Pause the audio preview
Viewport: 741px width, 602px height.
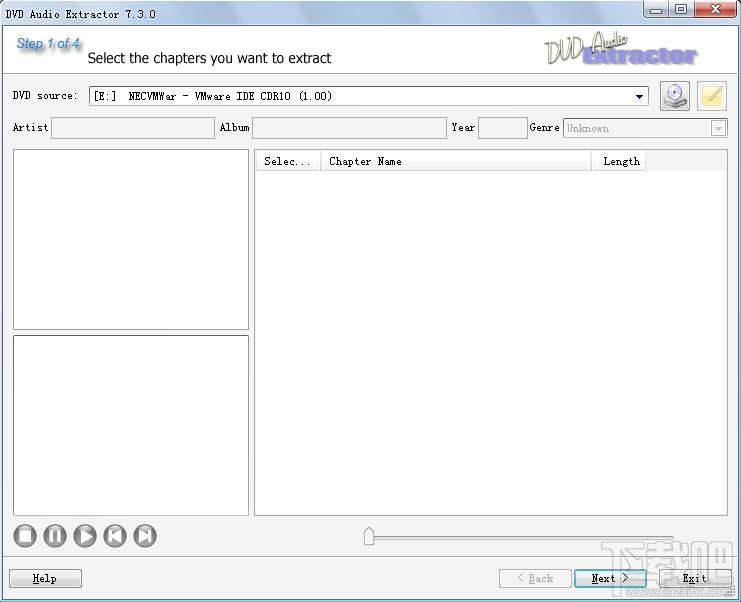(x=55, y=536)
